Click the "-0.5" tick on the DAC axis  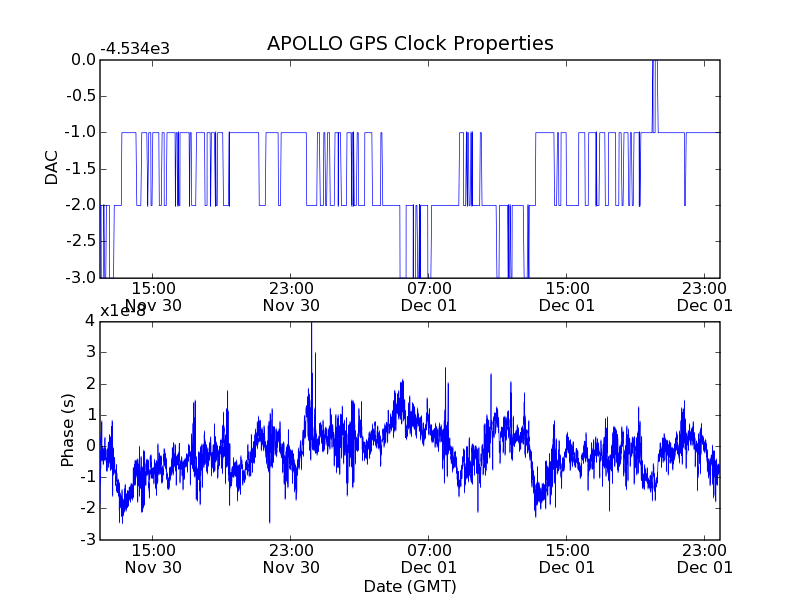click(x=81, y=96)
